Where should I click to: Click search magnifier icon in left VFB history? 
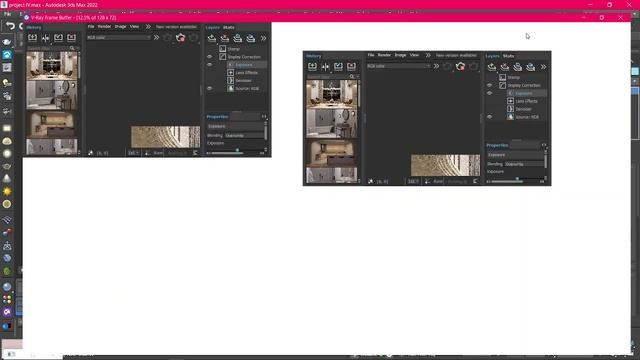pyautogui.click(x=72, y=48)
